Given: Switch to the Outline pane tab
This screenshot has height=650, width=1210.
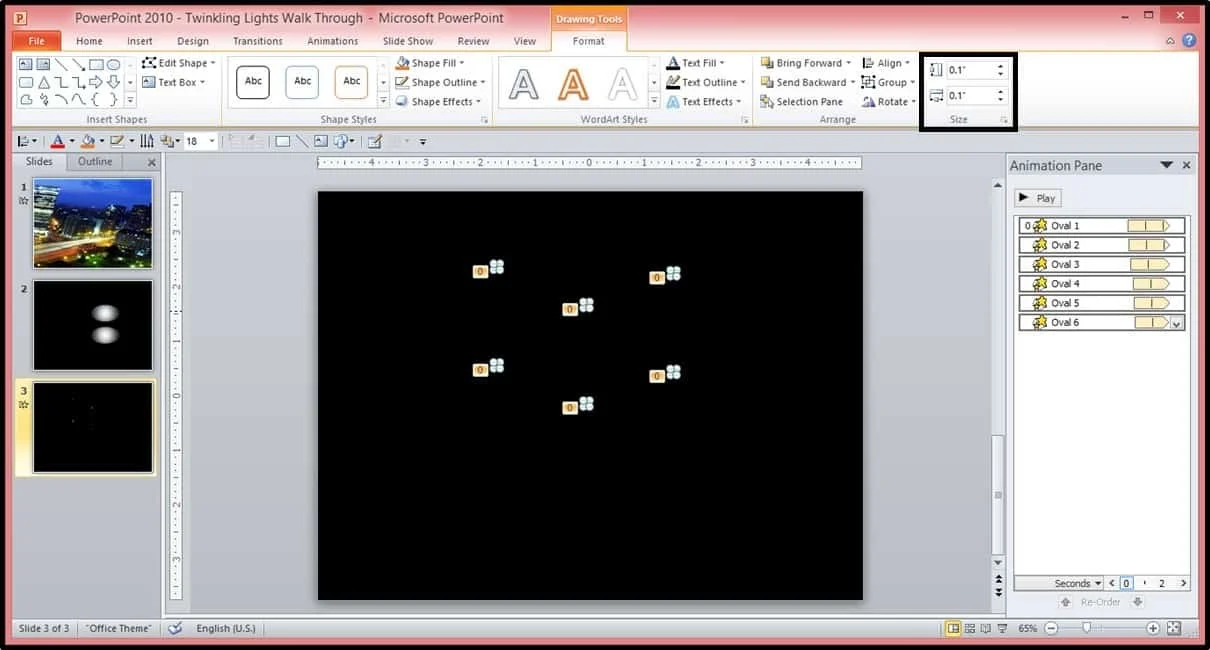Looking at the screenshot, I should pyautogui.click(x=95, y=161).
